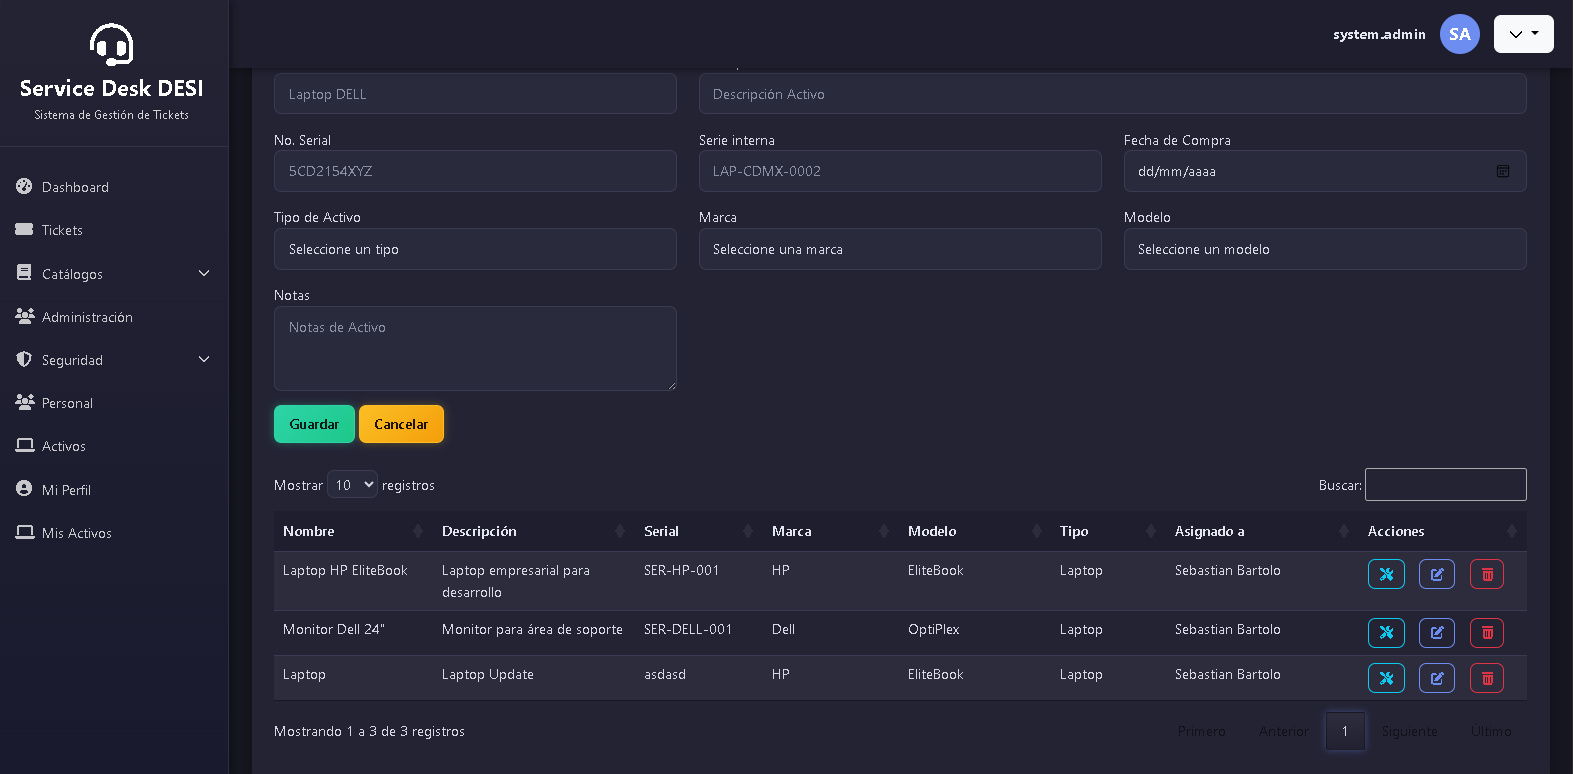The width and height of the screenshot is (1573, 774).
Task: Delete the Monitor Dell 24" asset
Action: pyautogui.click(x=1487, y=633)
